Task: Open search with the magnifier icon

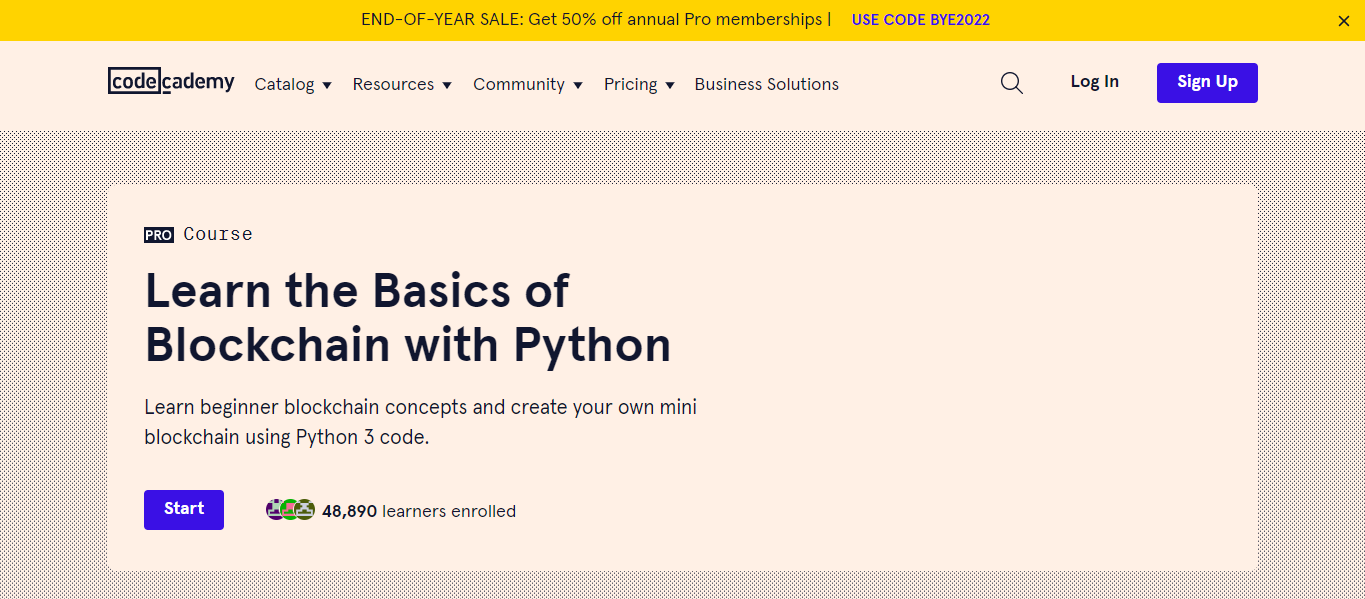Action: pos(1012,83)
